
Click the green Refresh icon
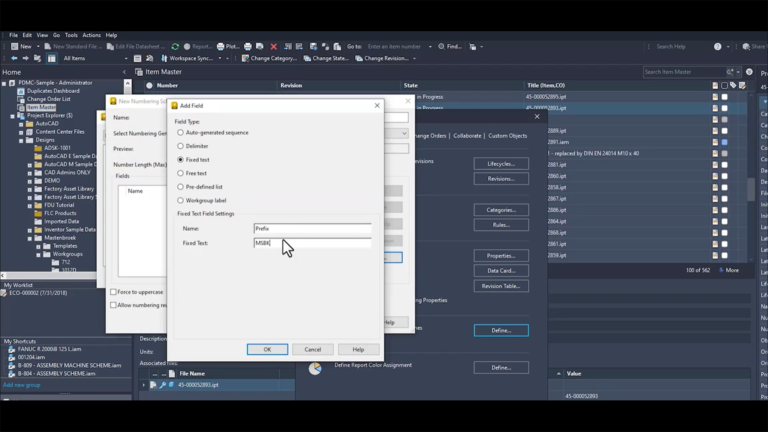tap(175, 47)
